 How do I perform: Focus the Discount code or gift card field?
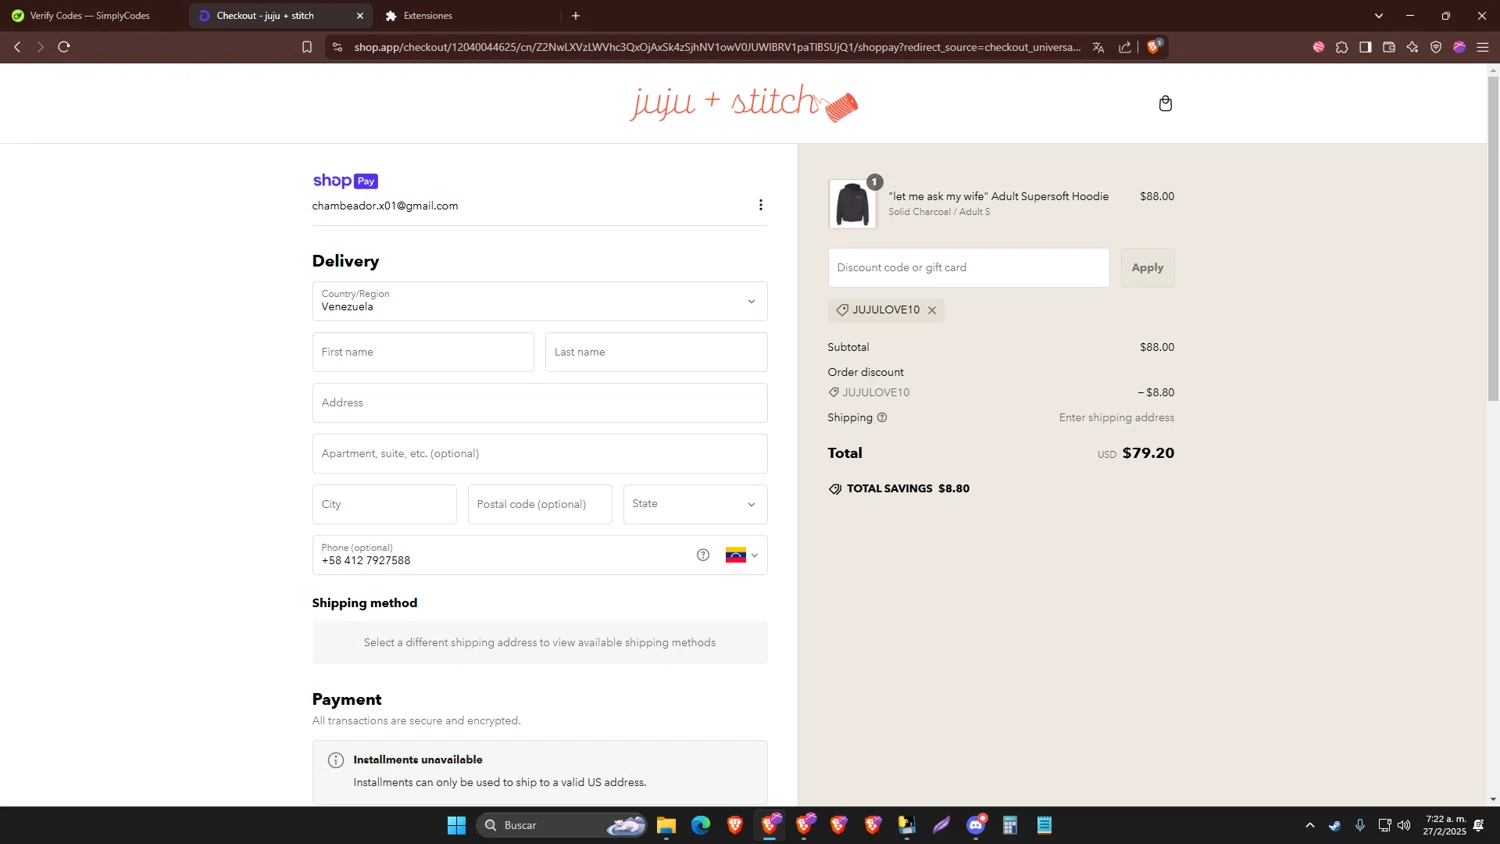point(968,268)
